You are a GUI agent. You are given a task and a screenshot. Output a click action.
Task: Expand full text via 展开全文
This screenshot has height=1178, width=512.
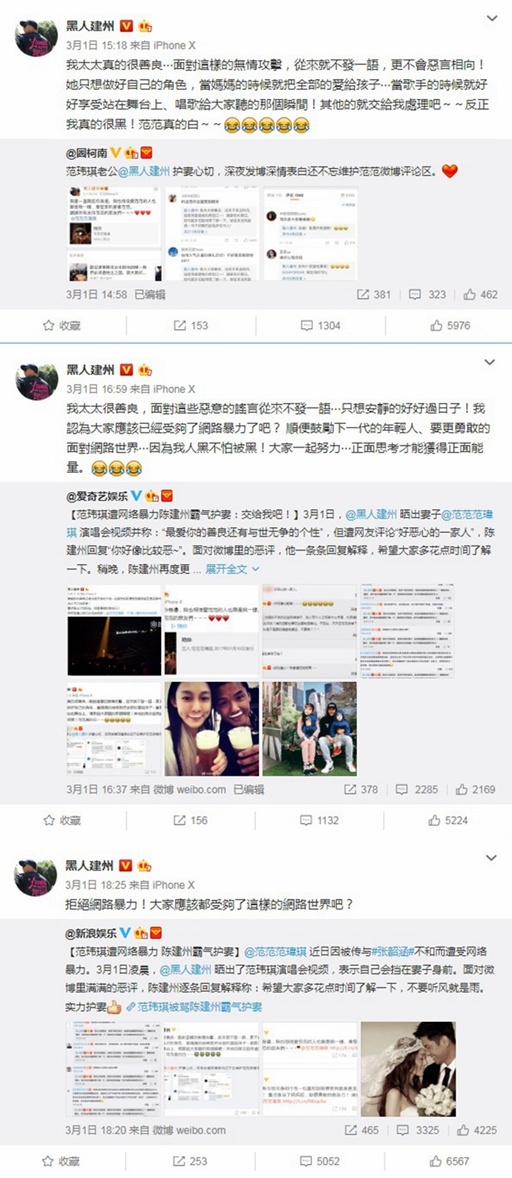[233, 568]
